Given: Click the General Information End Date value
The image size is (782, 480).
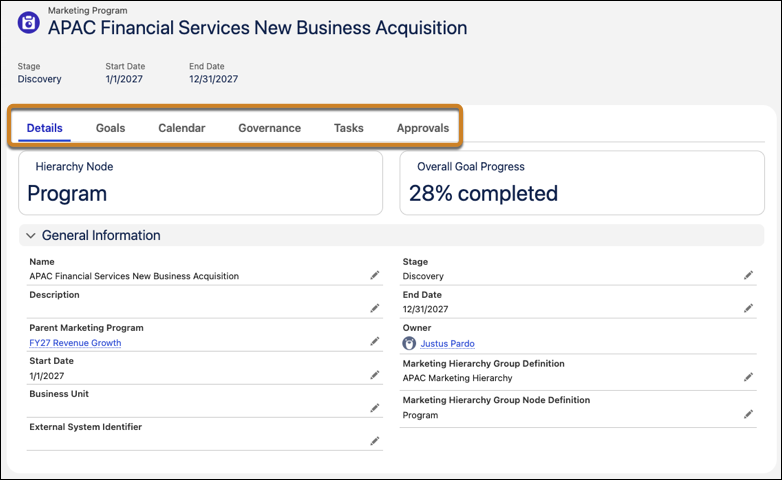Looking at the screenshot, I should pyautogui.click(x=425, y=309).
